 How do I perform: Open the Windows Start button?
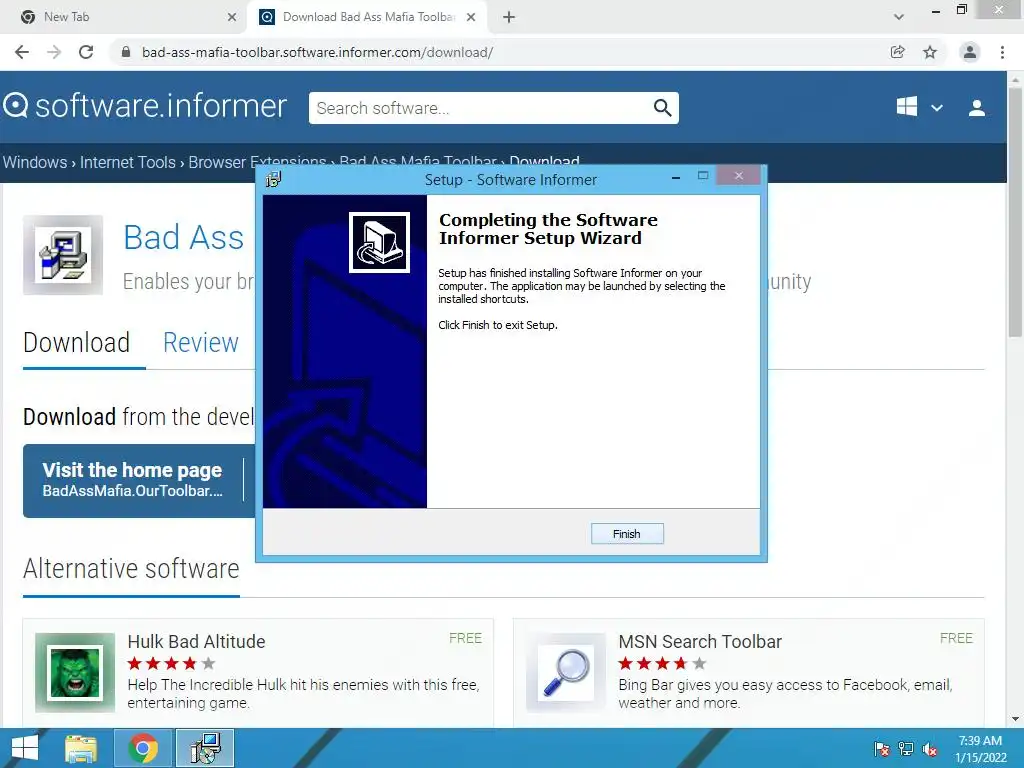25,748
